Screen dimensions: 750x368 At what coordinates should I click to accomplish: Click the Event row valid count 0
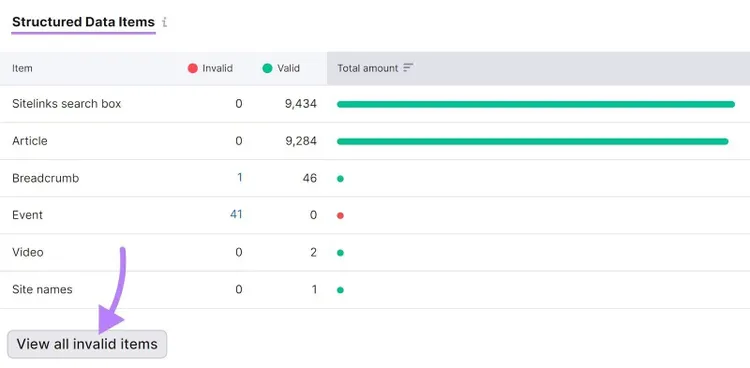[x=313, y=215]
